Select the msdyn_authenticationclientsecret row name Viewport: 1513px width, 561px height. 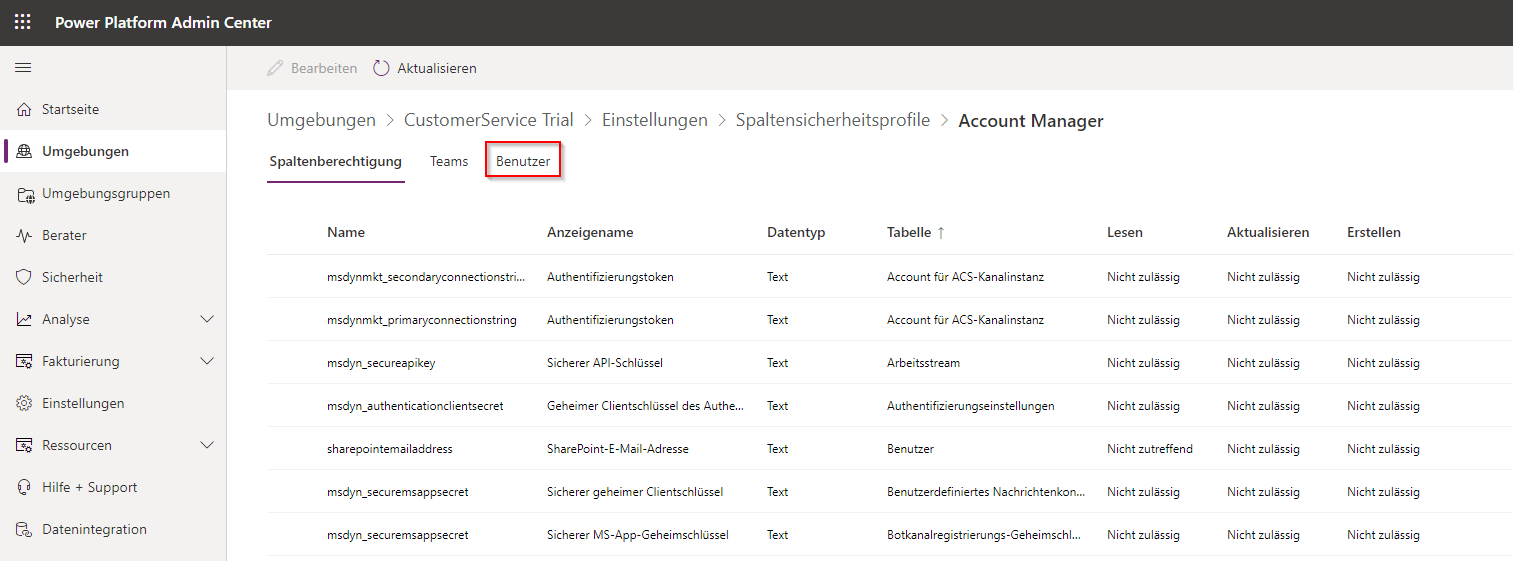click(x=415, y=406)
